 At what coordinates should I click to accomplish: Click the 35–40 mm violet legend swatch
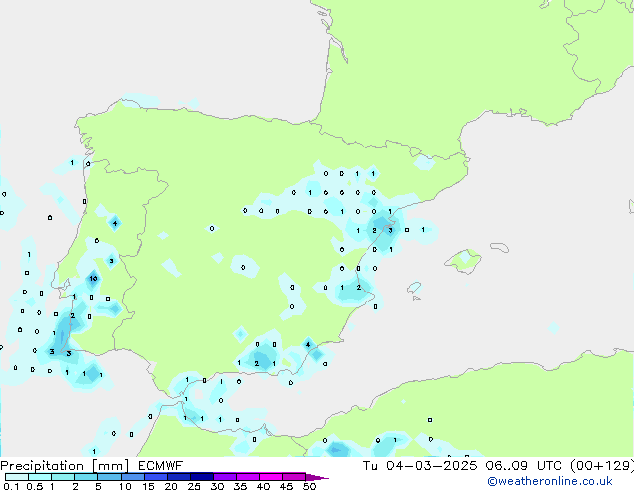click(247, 477)
